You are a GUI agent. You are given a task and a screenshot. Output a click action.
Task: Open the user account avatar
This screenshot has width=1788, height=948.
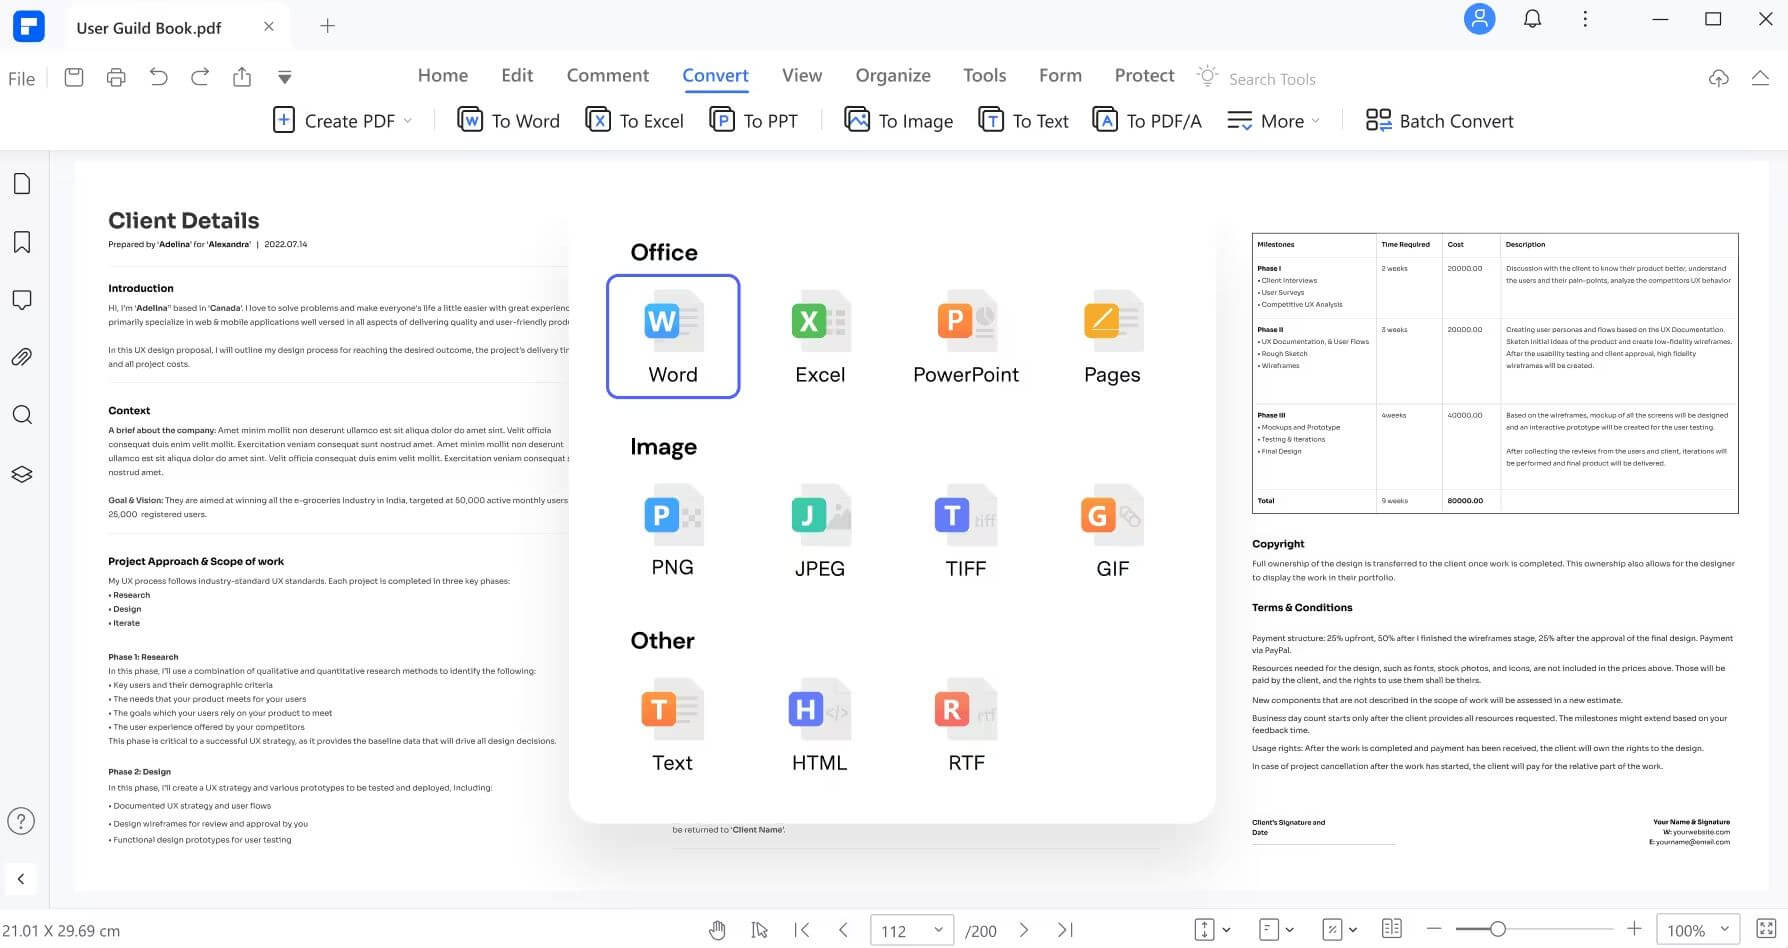tap(1480, 19)
